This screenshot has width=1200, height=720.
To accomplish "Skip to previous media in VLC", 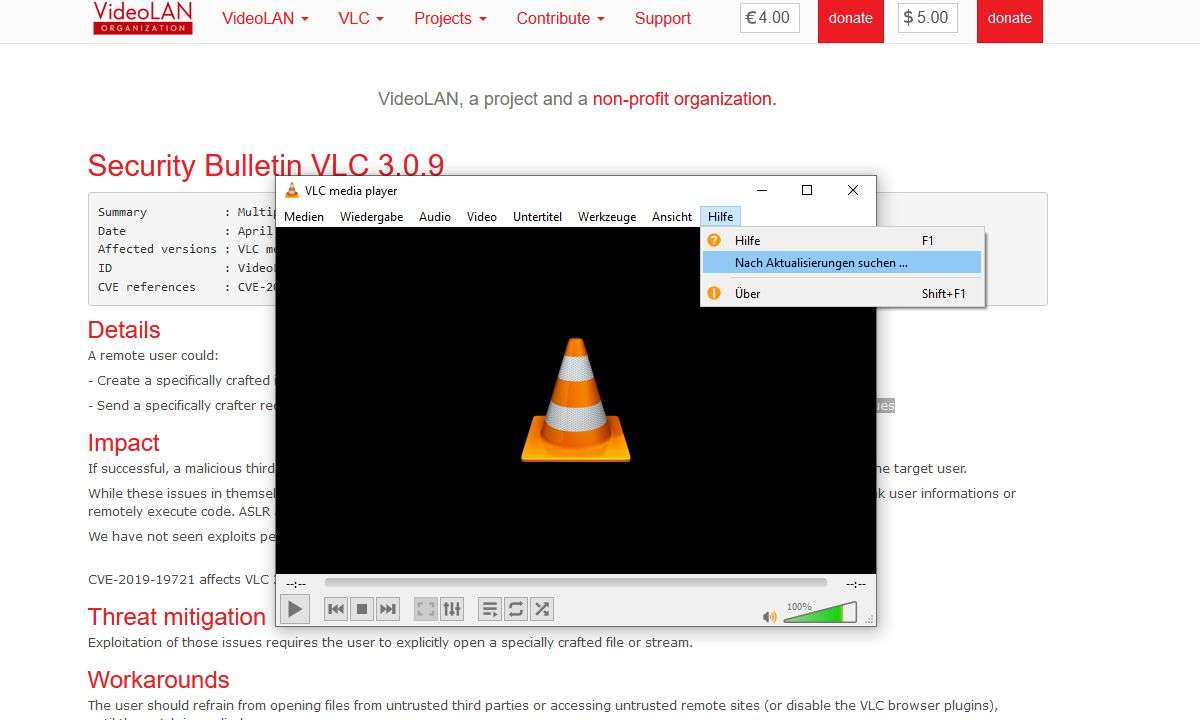I will [x=336, y=608].
